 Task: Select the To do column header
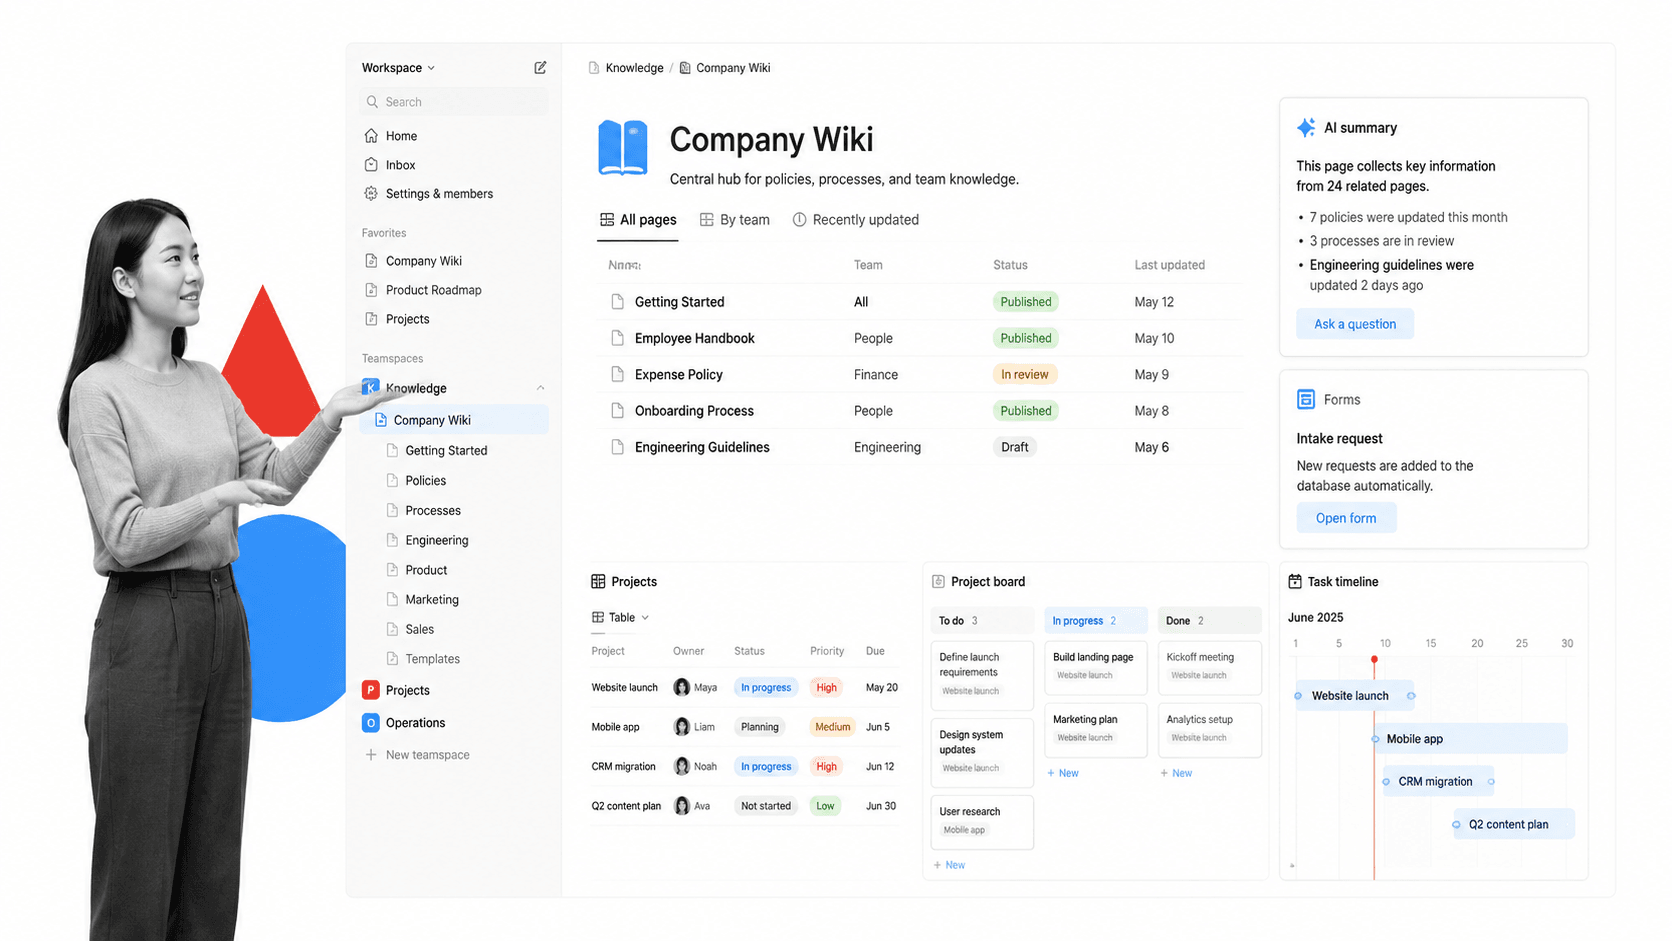pos(982,621)
